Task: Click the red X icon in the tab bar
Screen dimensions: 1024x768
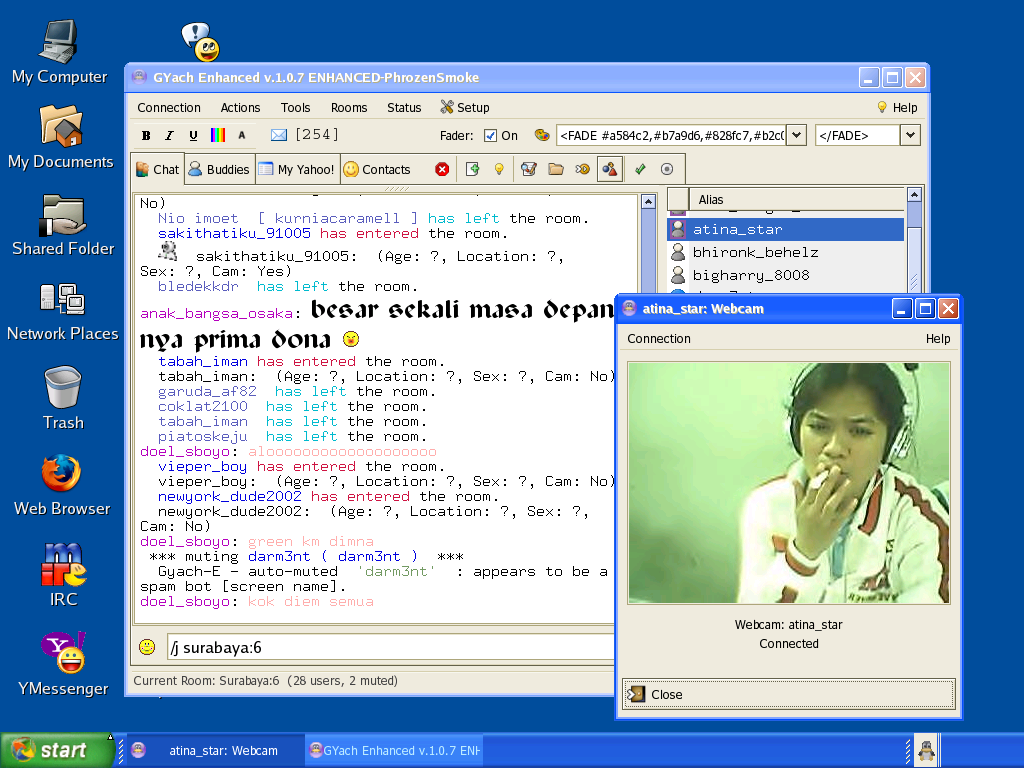Action: coord(442,169)
